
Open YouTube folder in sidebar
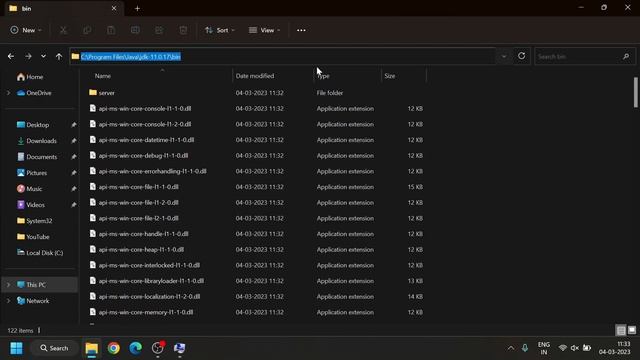pos(33,237)
